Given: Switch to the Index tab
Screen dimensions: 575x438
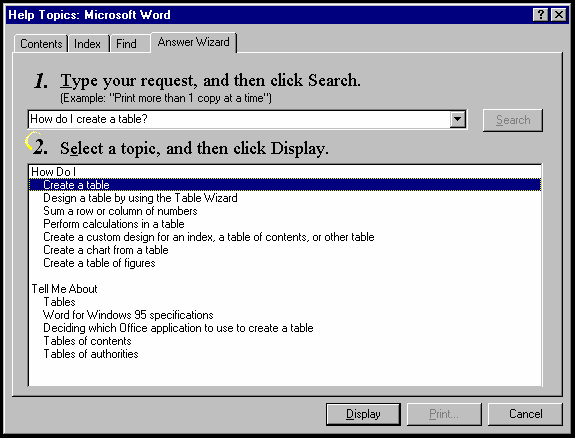Looking at the screenshot, I should tap(87, 44).
